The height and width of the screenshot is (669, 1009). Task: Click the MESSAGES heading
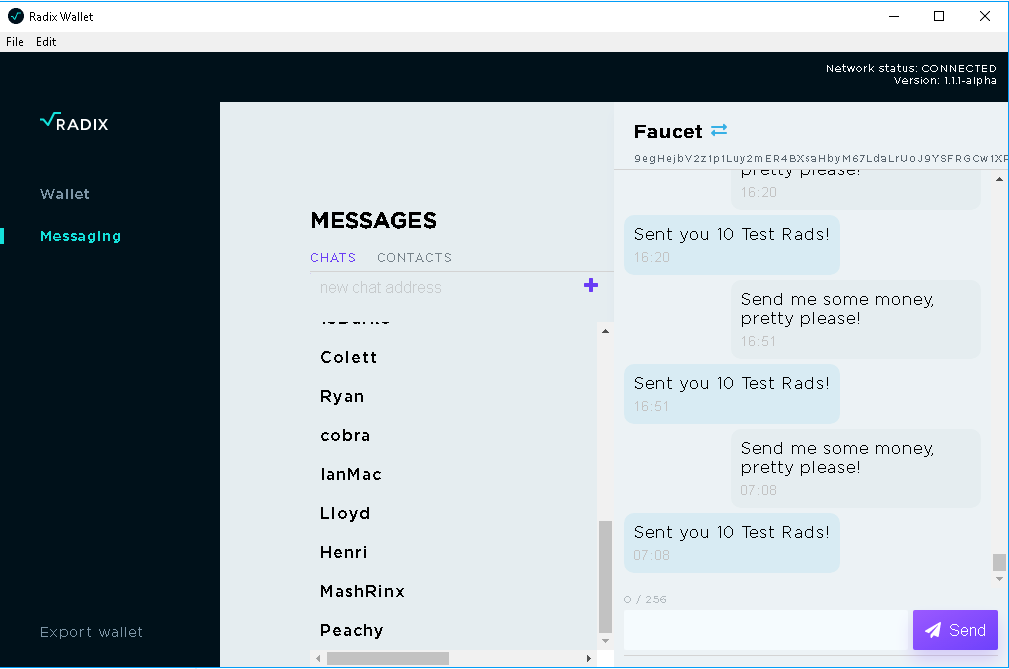[373, 221]
